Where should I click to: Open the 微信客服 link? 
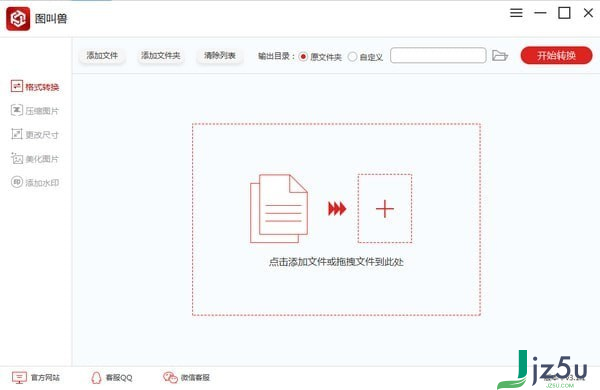pyautogui.click(x=195, y=378)
